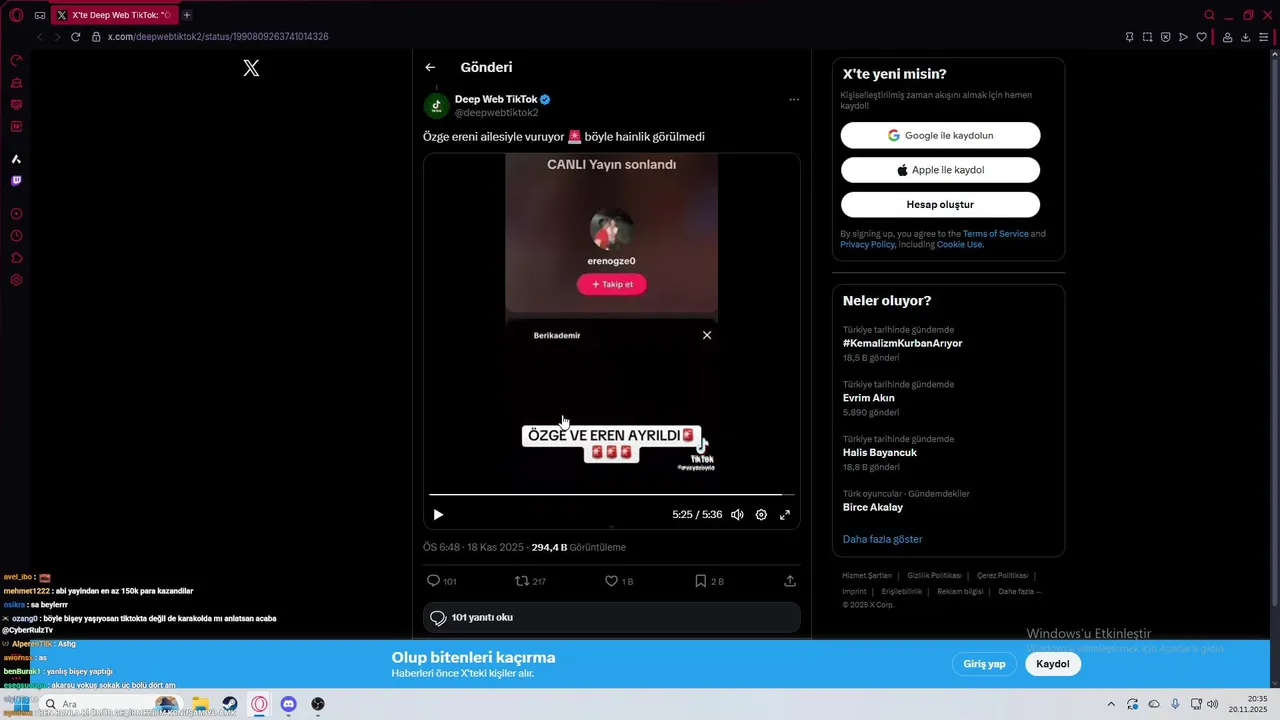1280x720 pixels.
Task: Open Discord from the taskbar
Action: click(288, 704)
